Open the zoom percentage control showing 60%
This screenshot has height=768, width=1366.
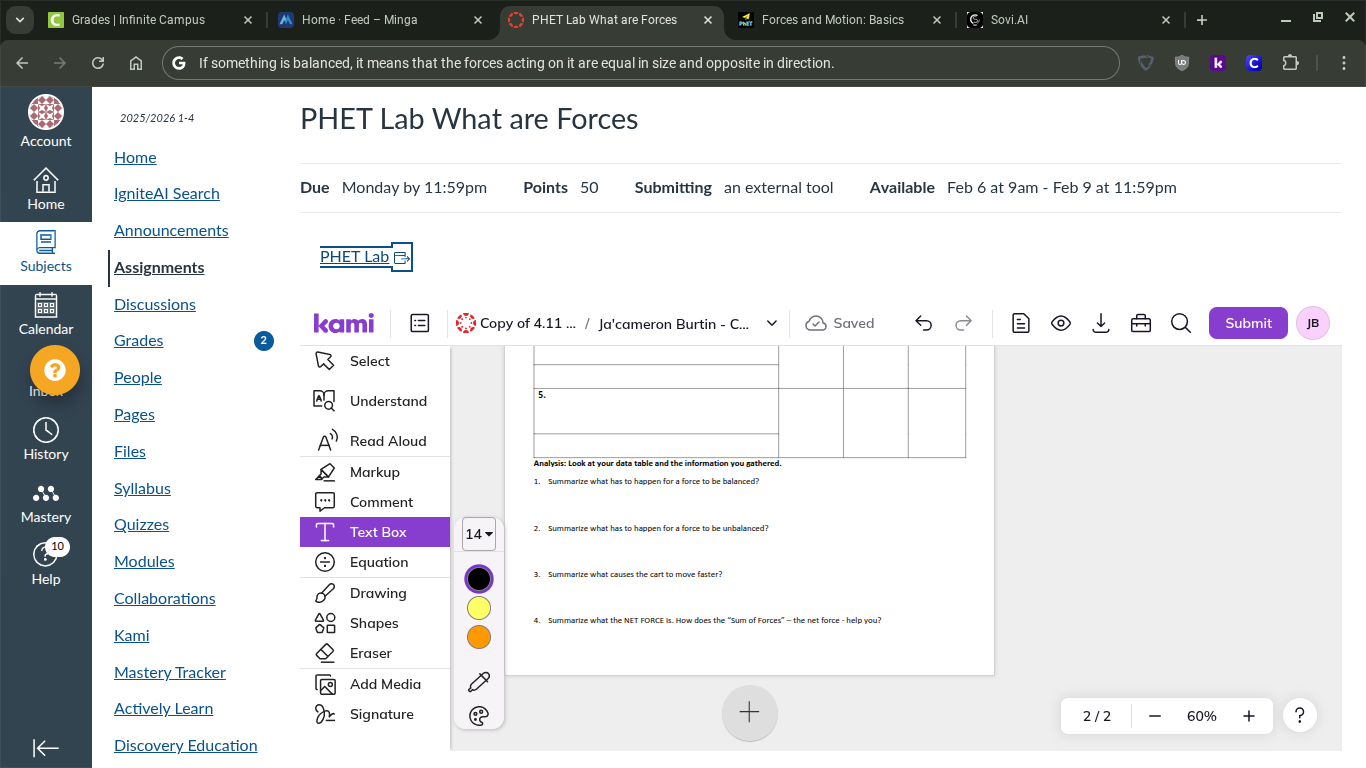pyautogui.click(x=1201, y=715)
